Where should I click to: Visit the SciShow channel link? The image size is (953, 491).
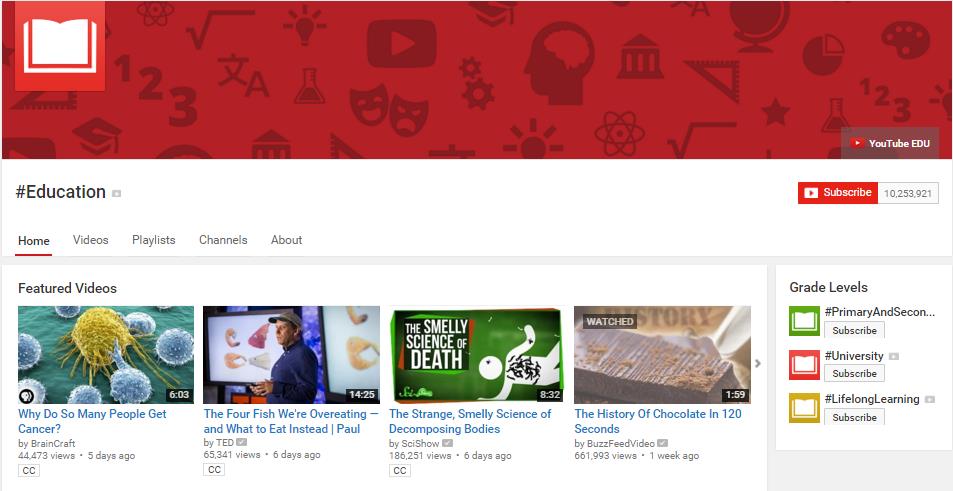pos(421,444)
